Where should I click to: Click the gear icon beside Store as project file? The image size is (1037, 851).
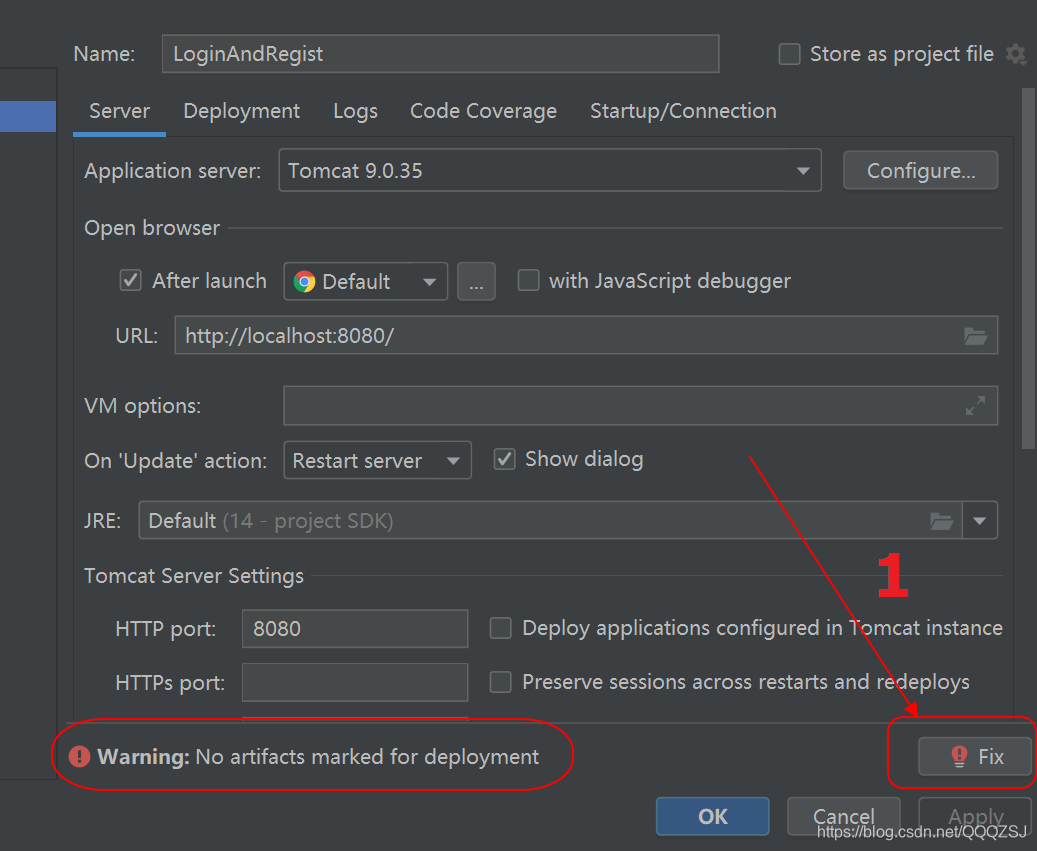(1015, 54)
